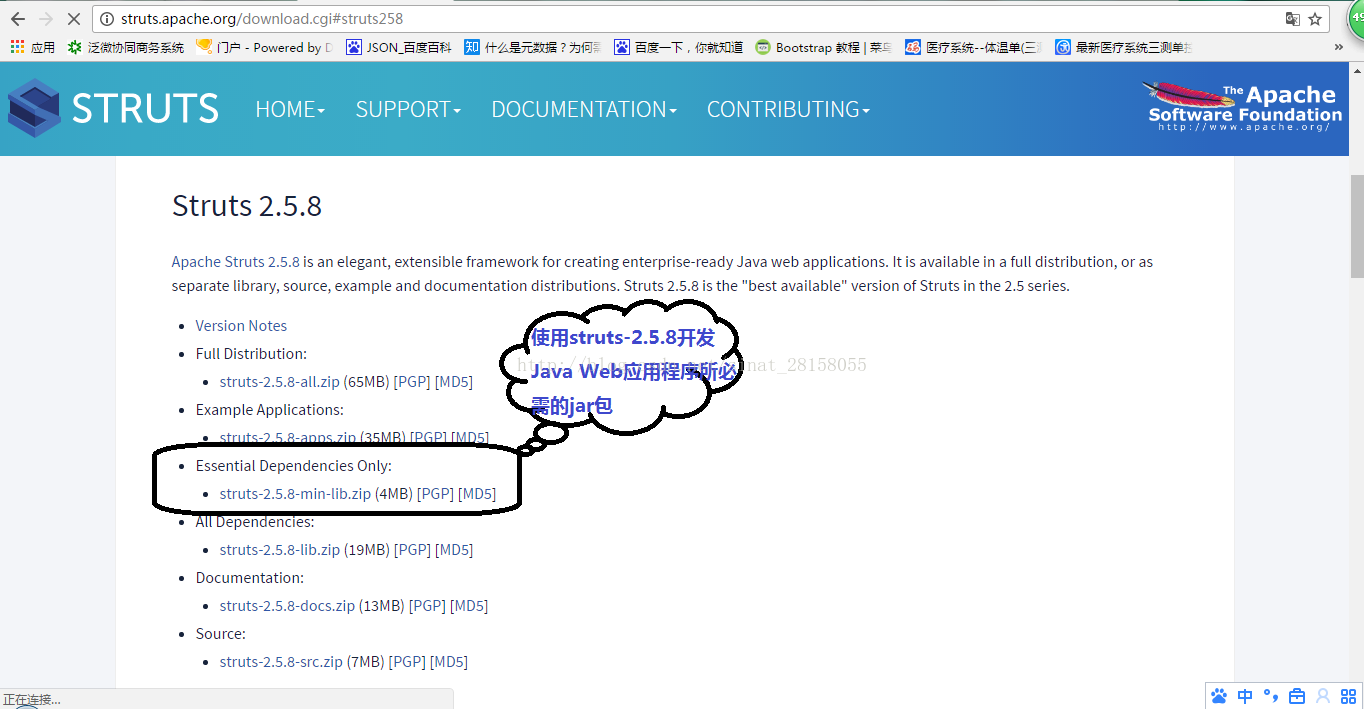Click the 'Full Distribution:' list label
1364x709 pixels.
(251, 354)
